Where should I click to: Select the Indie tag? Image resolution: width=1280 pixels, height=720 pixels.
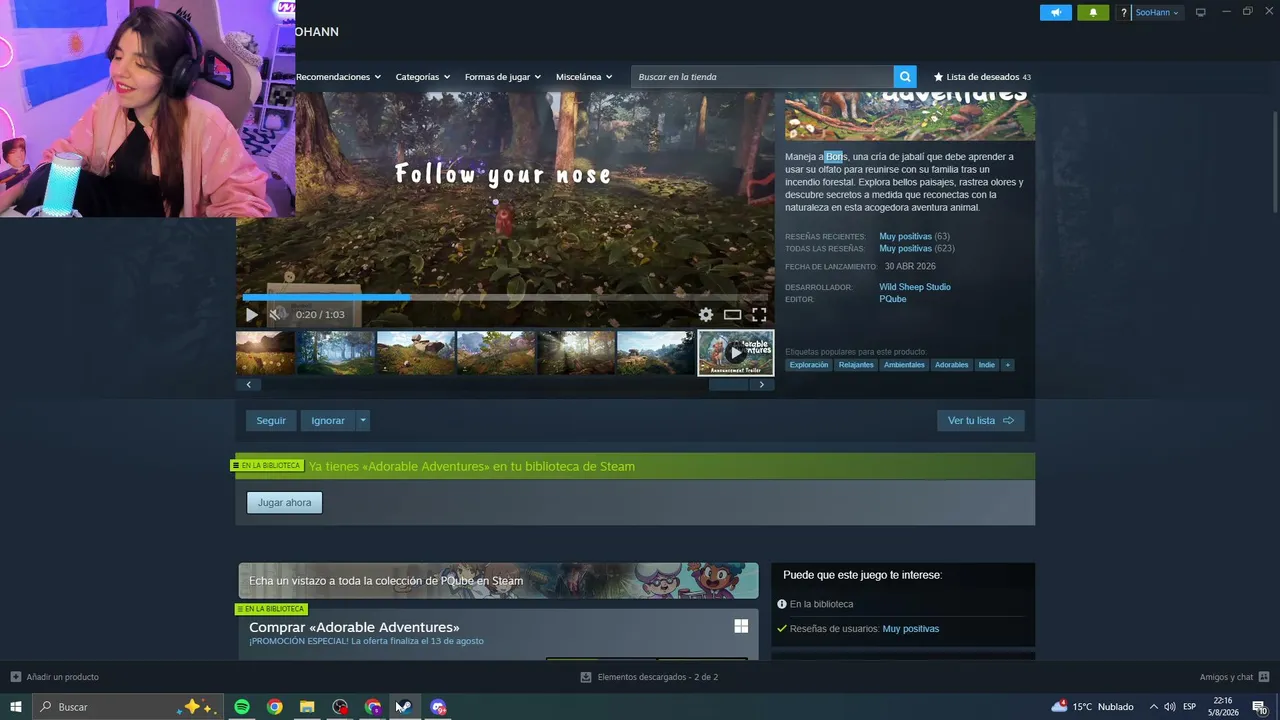(987, 365)
